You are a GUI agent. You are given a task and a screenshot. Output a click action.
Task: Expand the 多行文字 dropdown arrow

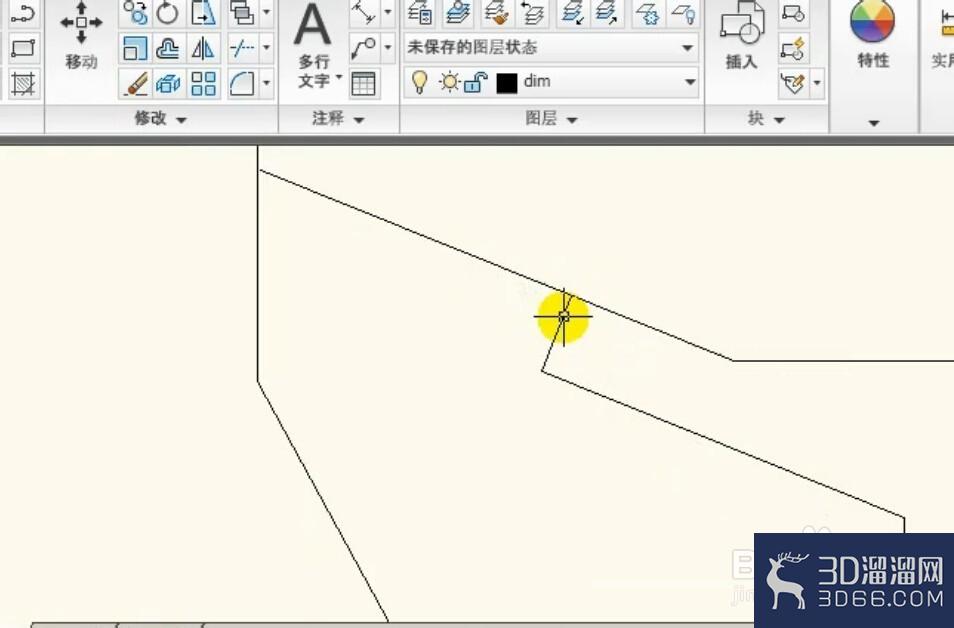339,78
